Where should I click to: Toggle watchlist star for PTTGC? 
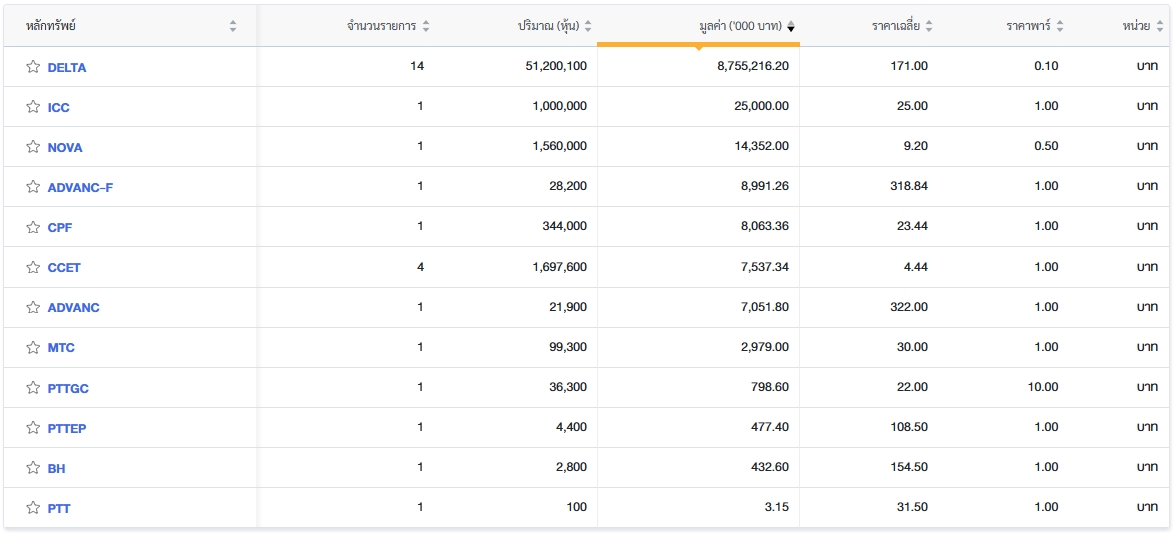click(x=33, y=388)
